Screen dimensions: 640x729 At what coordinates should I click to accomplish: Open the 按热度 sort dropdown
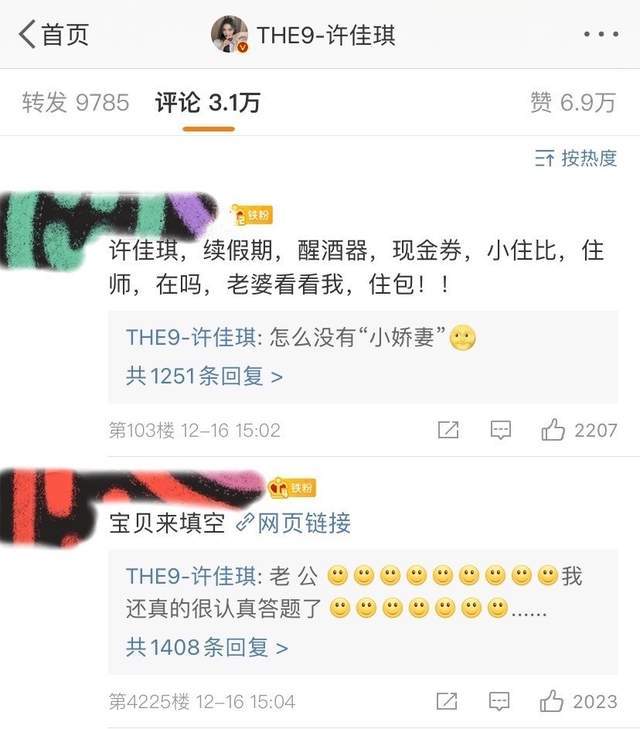[x=576, y=159]
